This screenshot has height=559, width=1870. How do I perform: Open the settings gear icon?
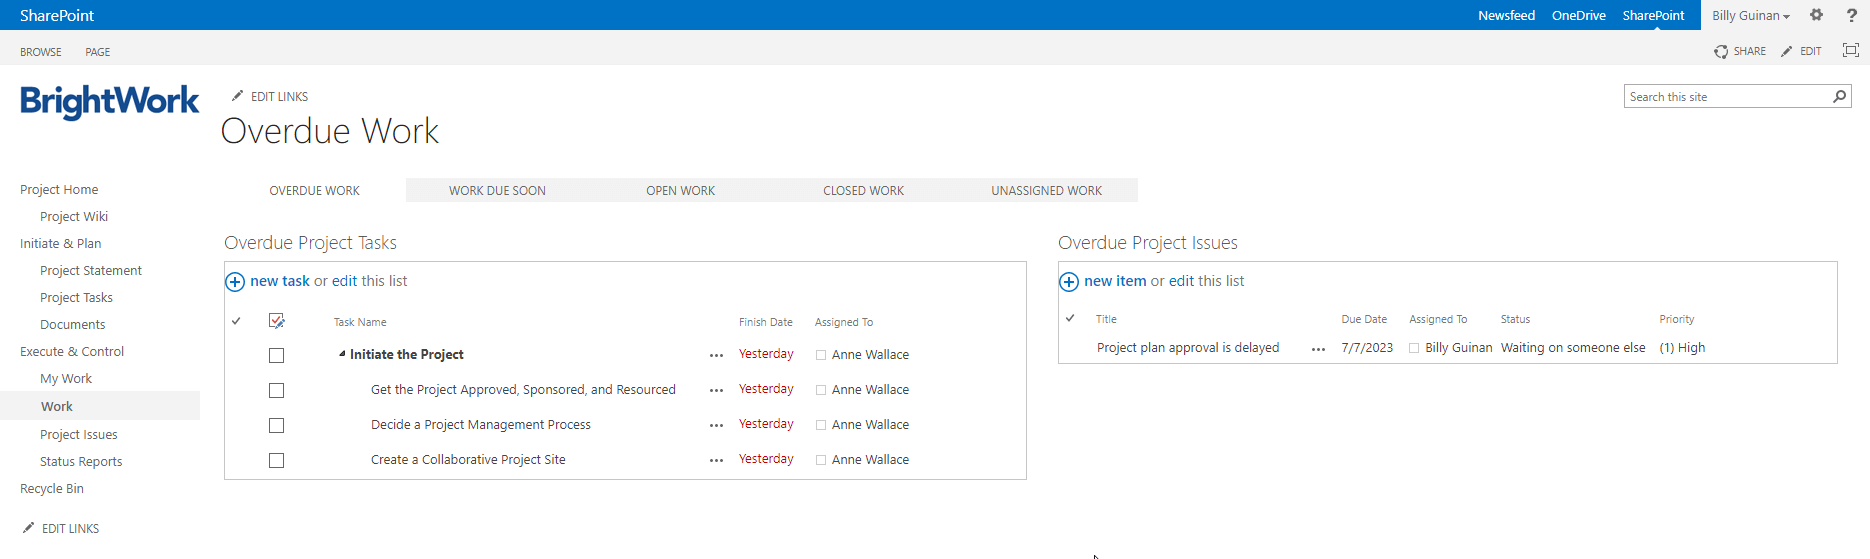[x=1816, y=15]
